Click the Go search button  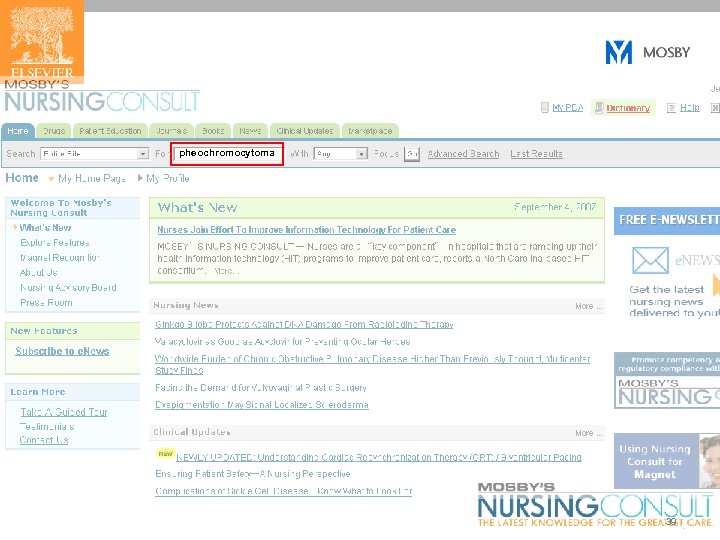pos(412,154)
